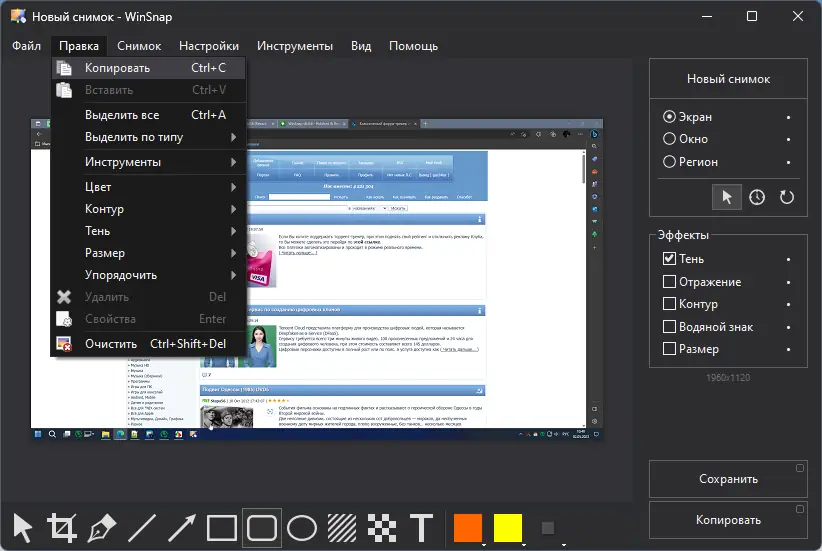This screenshot has height=551, width=822.
Task: Pick the orange color swatch
Action: pos(468,528)
